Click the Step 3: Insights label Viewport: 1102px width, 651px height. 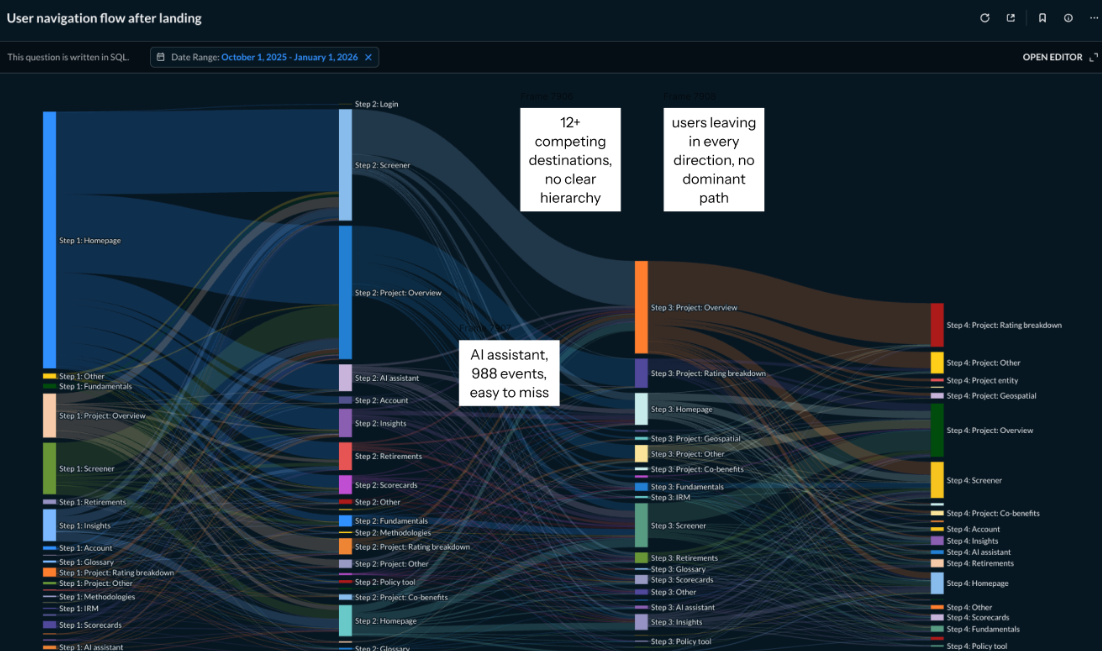pos(676,621)
